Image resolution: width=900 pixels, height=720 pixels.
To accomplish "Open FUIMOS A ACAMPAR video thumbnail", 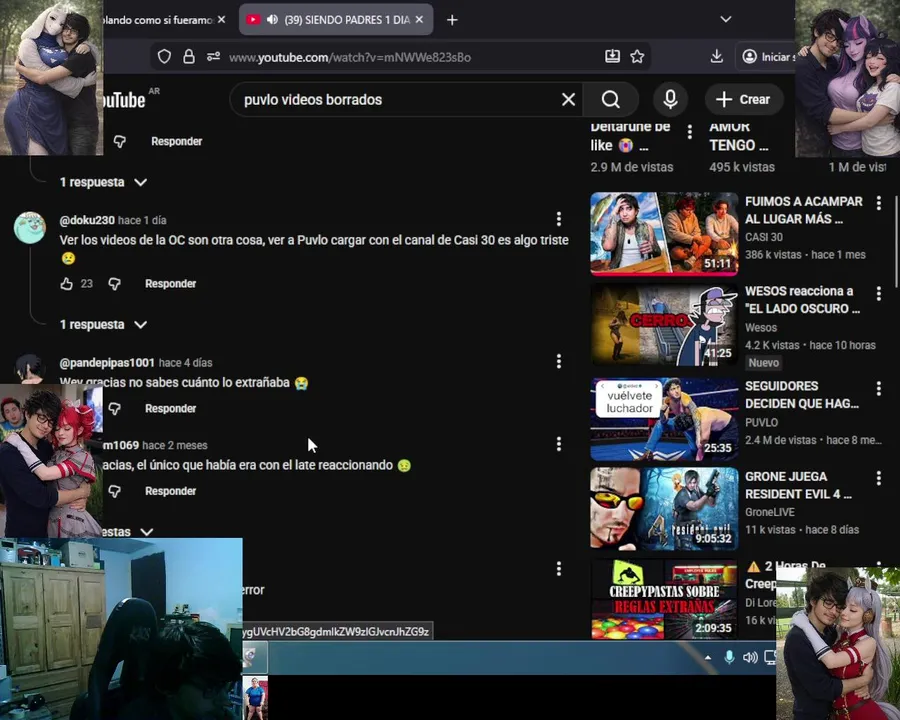I will (664, 234).
